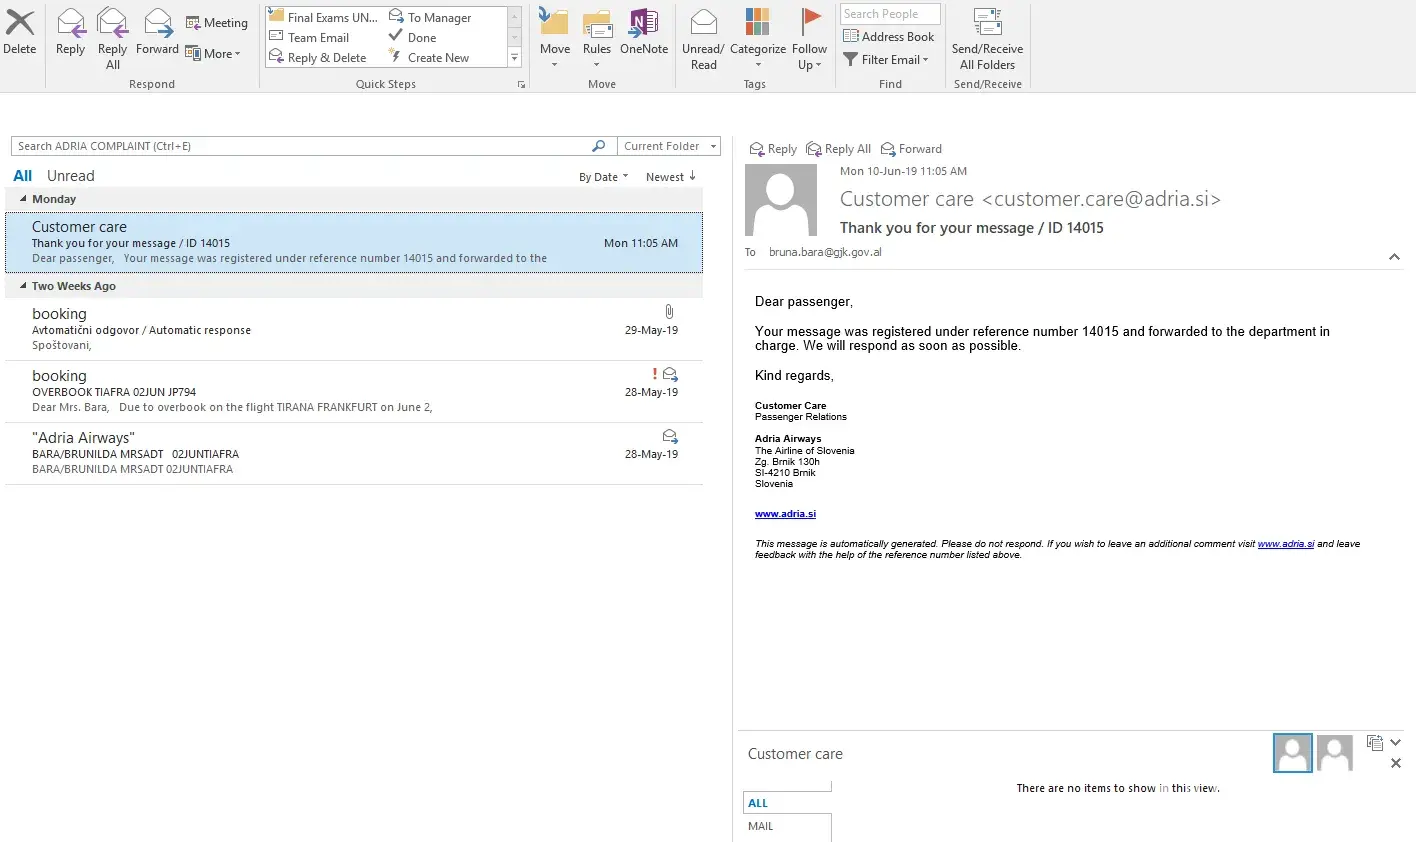Click the Reply All ribbon icon
The image size is (1416, 842).
pos(112,24)
